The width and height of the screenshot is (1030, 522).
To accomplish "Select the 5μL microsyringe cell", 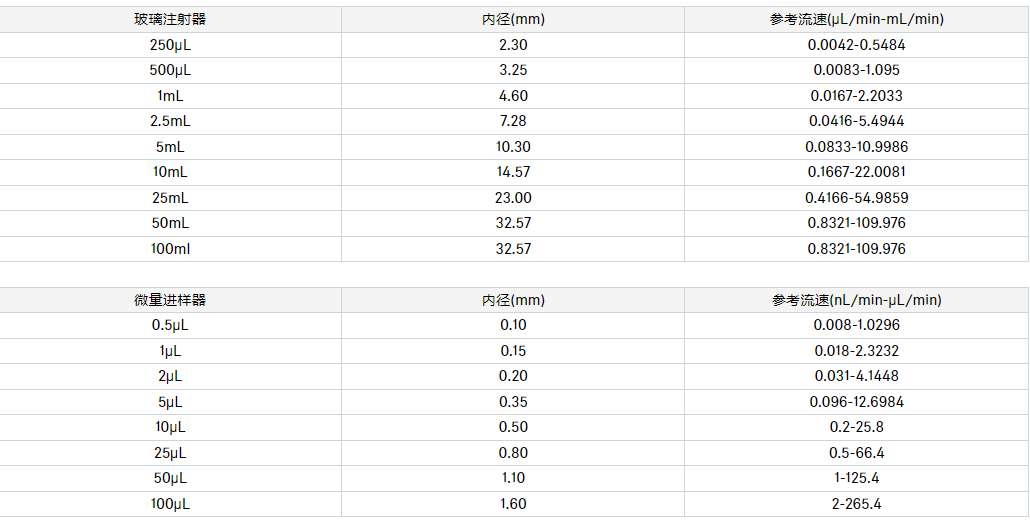I will point(170,402).
